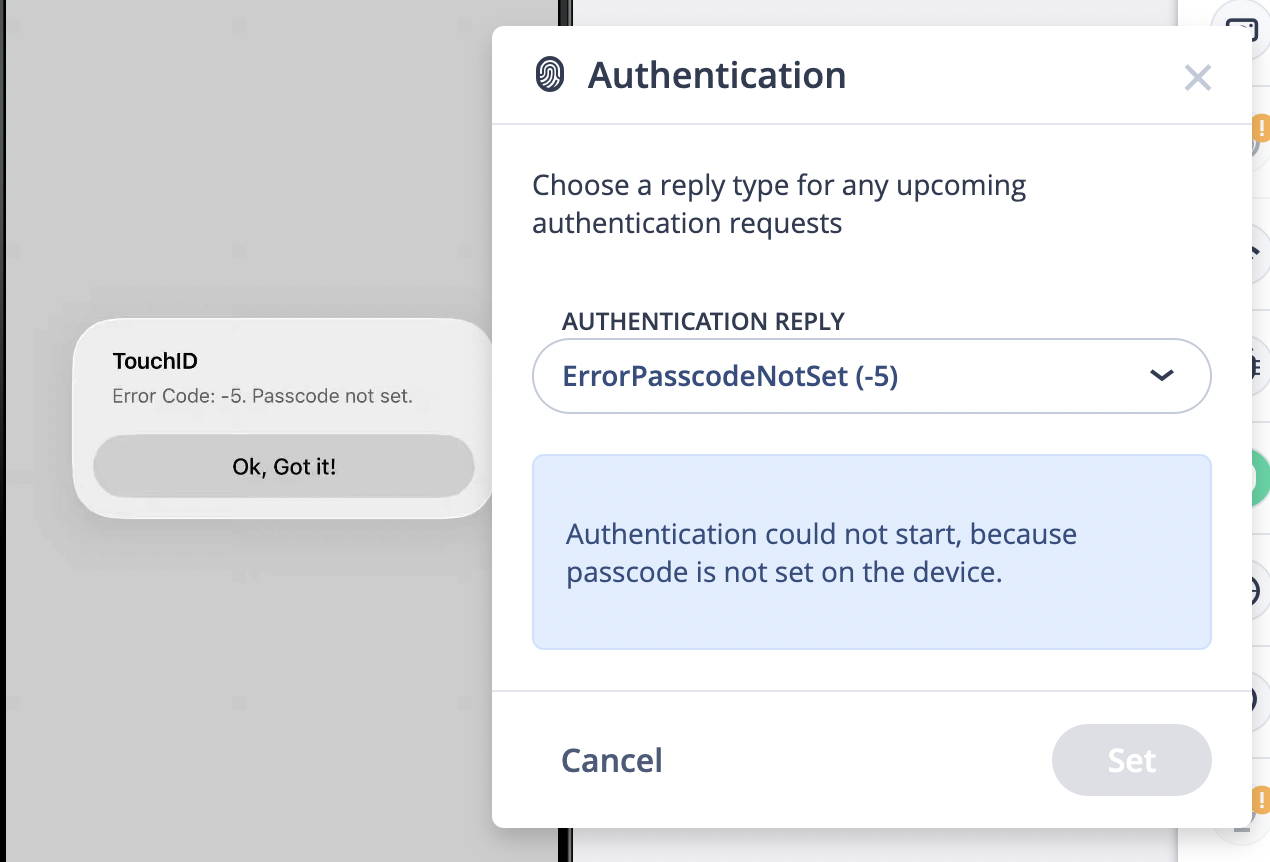This screenshot has height=862, width=1270.
Task: Click the "Error Code: -5" alert message
Action: tap(262, 396)
